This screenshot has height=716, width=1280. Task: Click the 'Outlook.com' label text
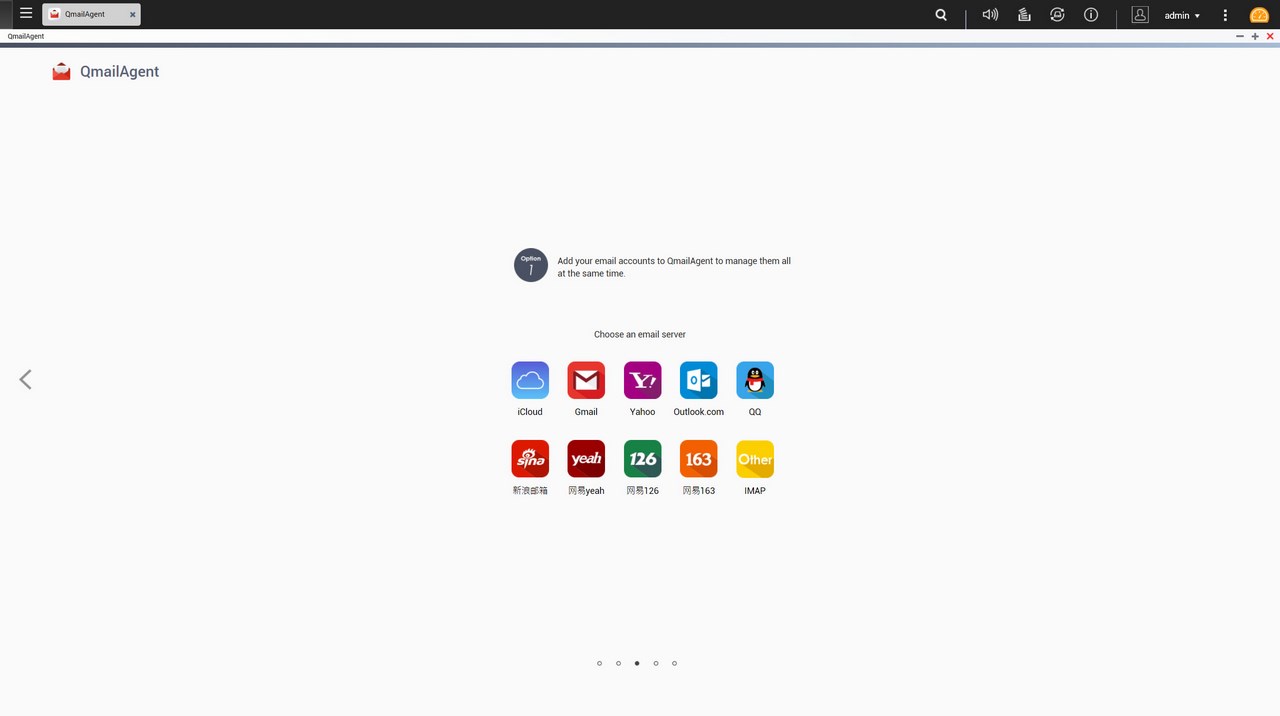[x=698, y=412]
